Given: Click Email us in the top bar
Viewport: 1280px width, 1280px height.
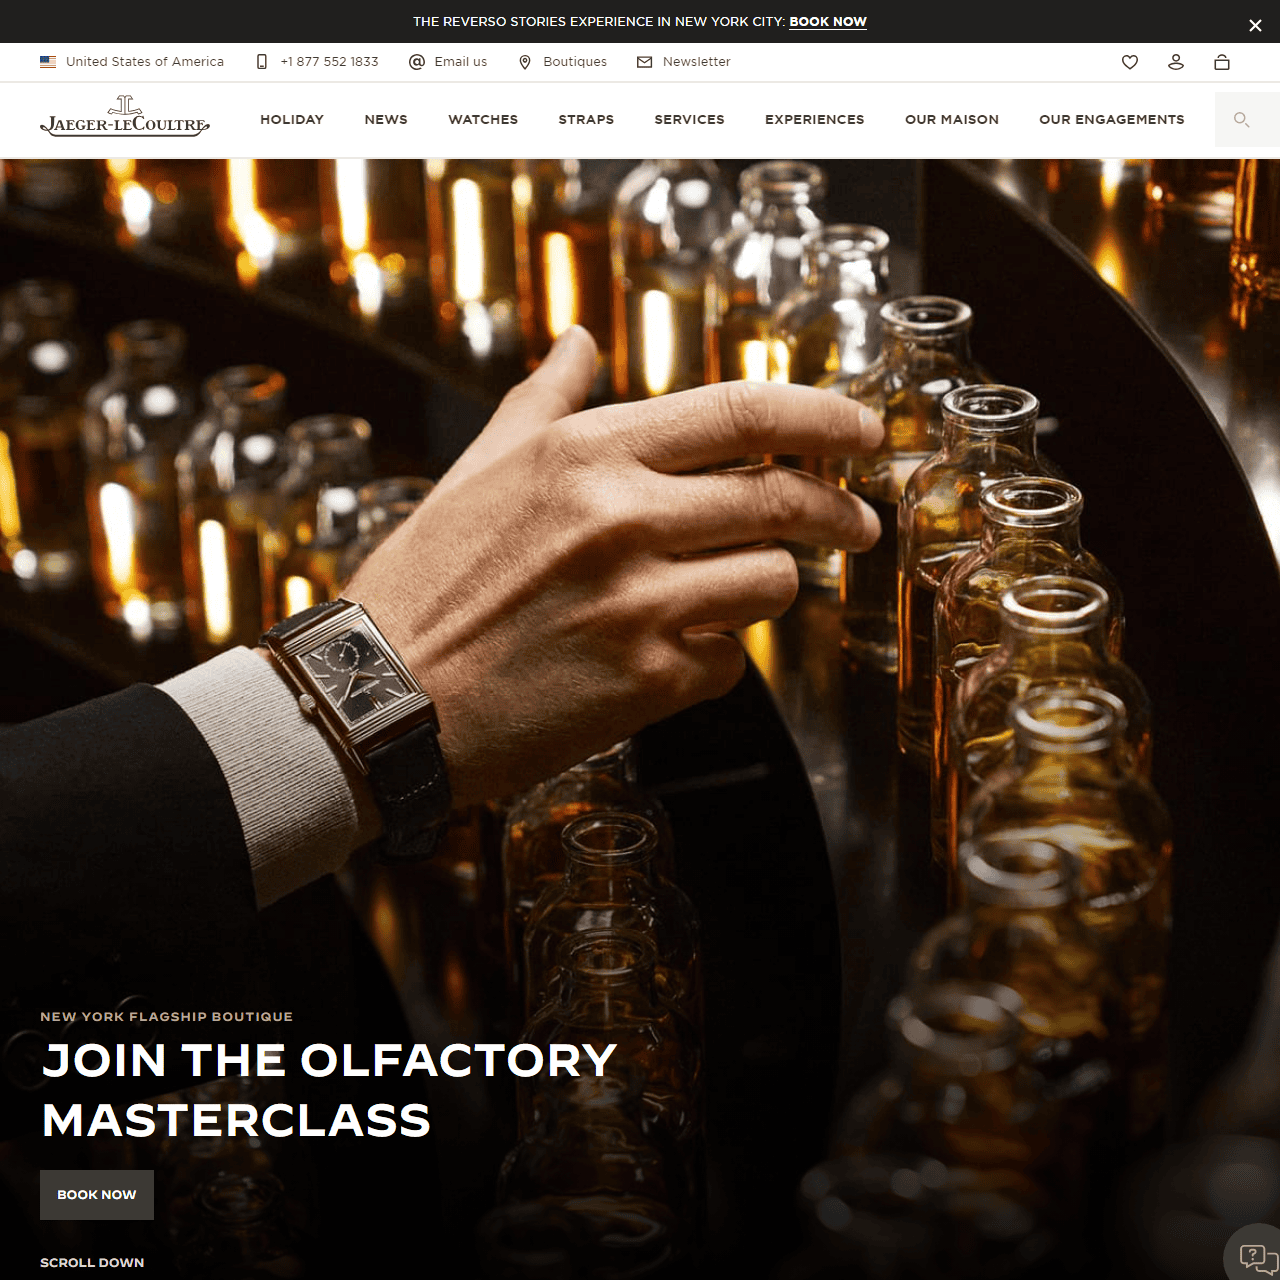Looking at the screenshot, I should [448, 62].
